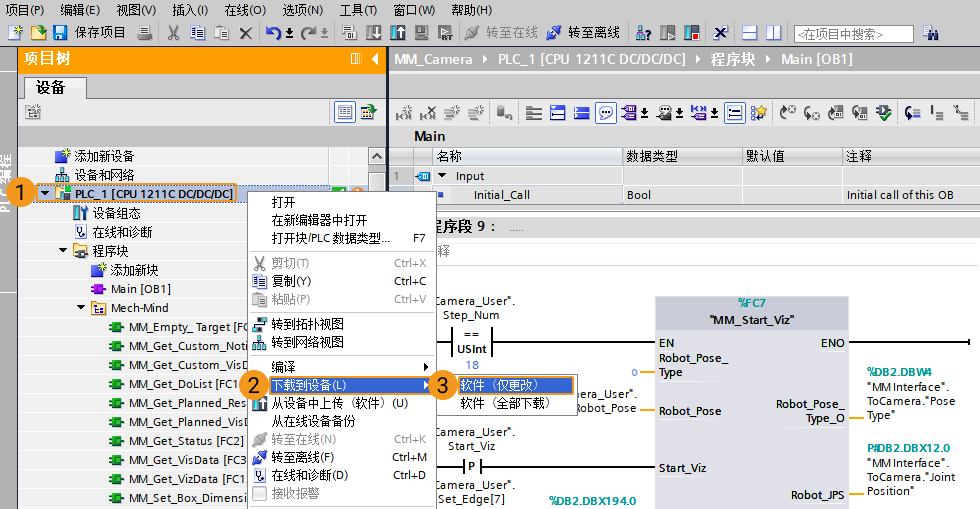This screenshot has width=980, height=509.
Task: Collapse the project tree panel arrow
Action: coord(375,59)
